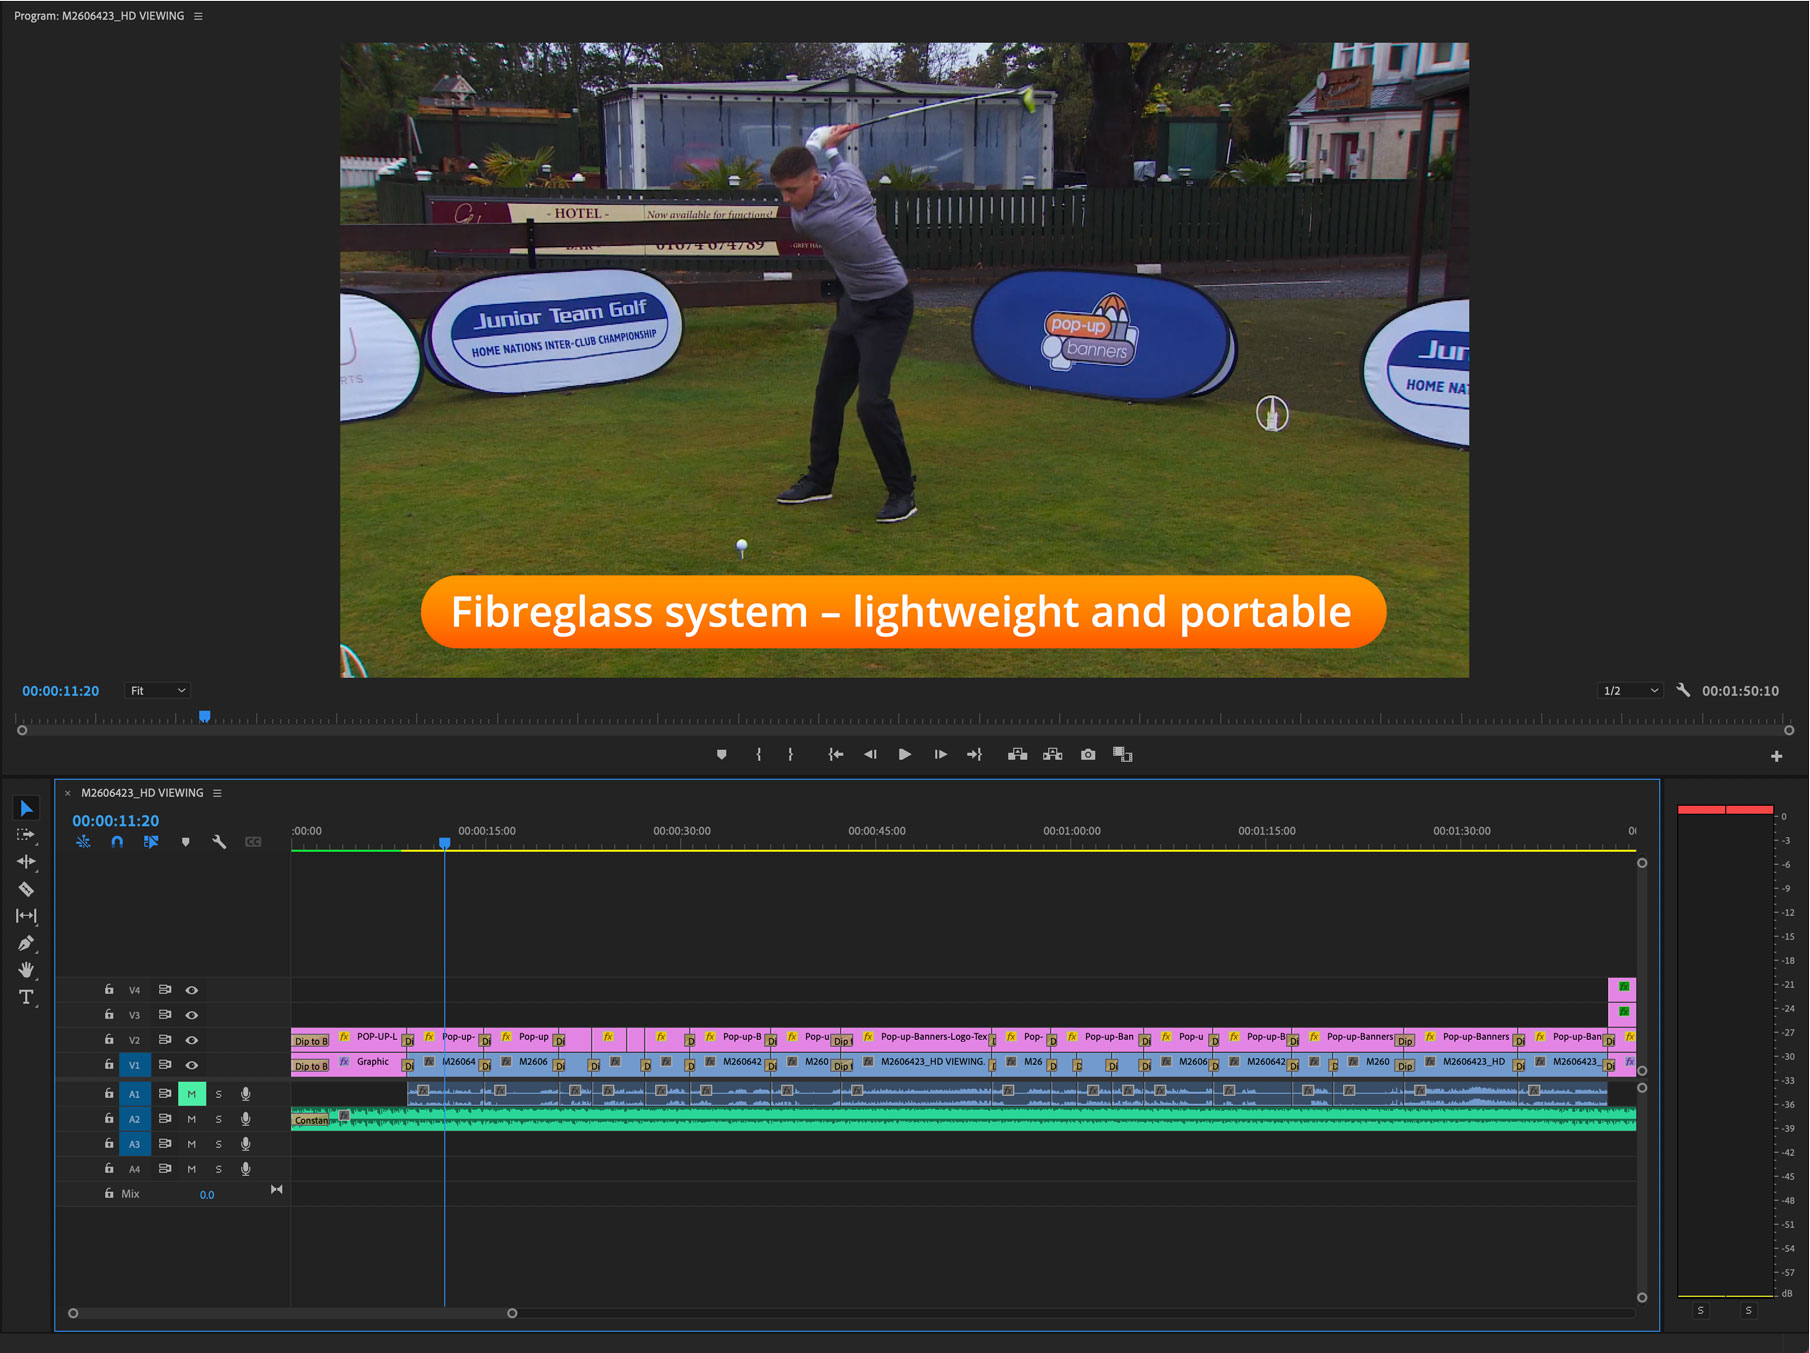1810x1353 pixels.
Task: Open the Program monitor panel menu
Action: (198, 16)
